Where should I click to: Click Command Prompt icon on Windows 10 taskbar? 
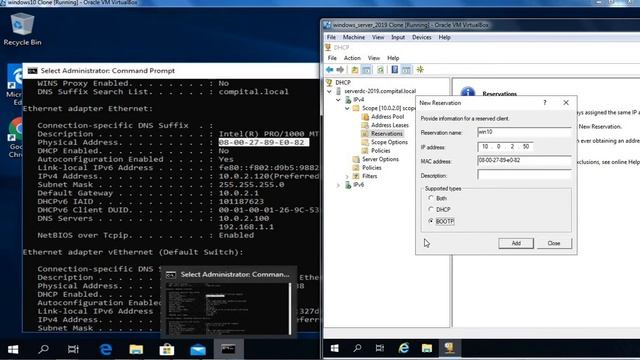(x=228, y=349)
